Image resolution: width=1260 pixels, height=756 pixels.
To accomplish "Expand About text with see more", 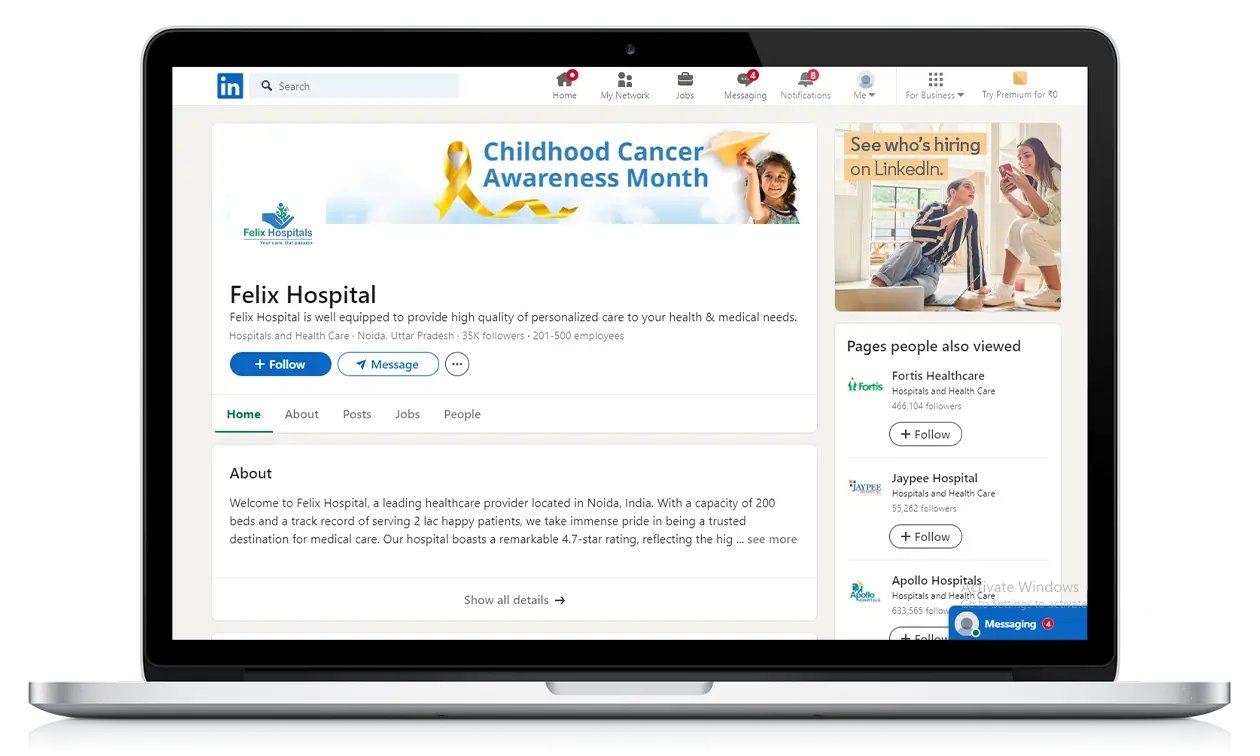I will [x=772, y=539].
